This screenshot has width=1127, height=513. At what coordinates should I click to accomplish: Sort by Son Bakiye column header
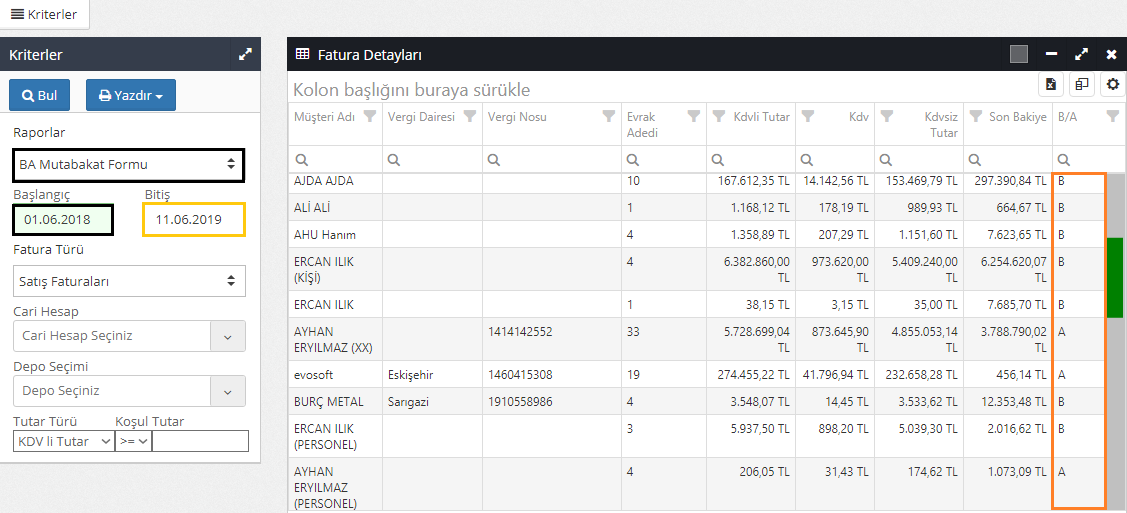point(1017,117)
